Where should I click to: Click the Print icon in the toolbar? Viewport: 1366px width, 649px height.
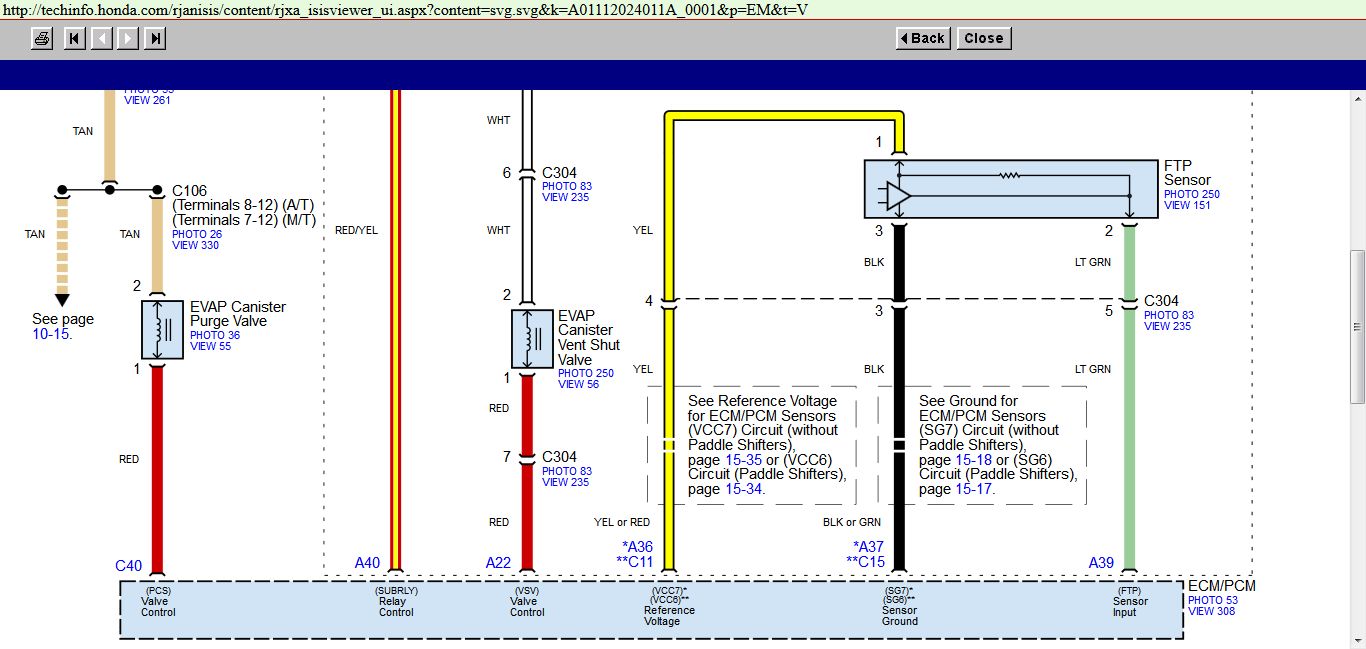coord(42,38)
